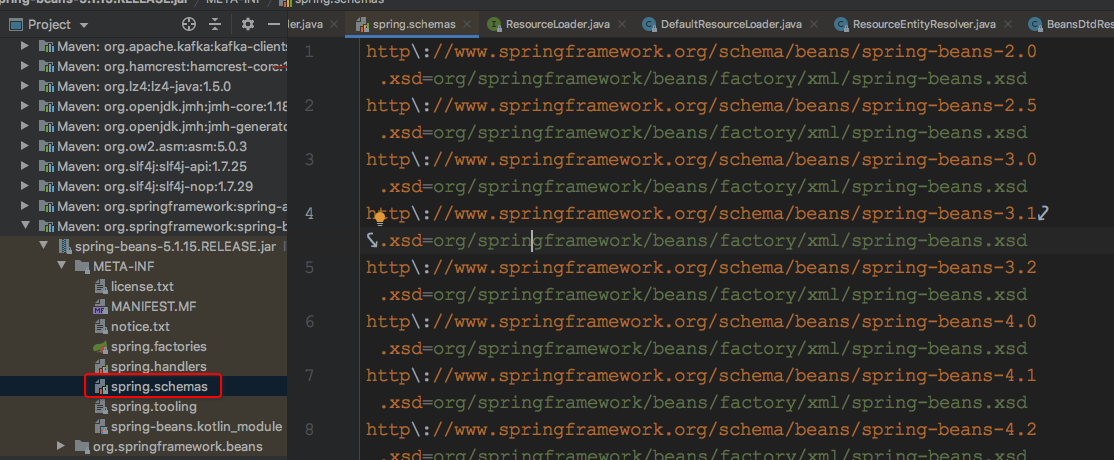Image resolution: width=1114 pixels, height=460 pixels.
Task: Click the Collapse All icon in Project panel
Action: [215, 24]
